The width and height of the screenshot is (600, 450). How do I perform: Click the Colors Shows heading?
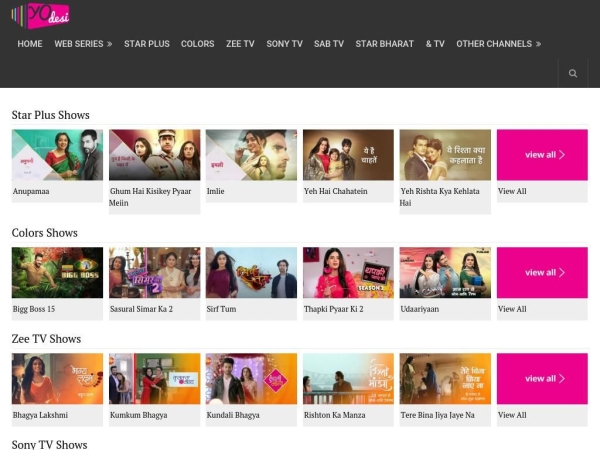45,233
